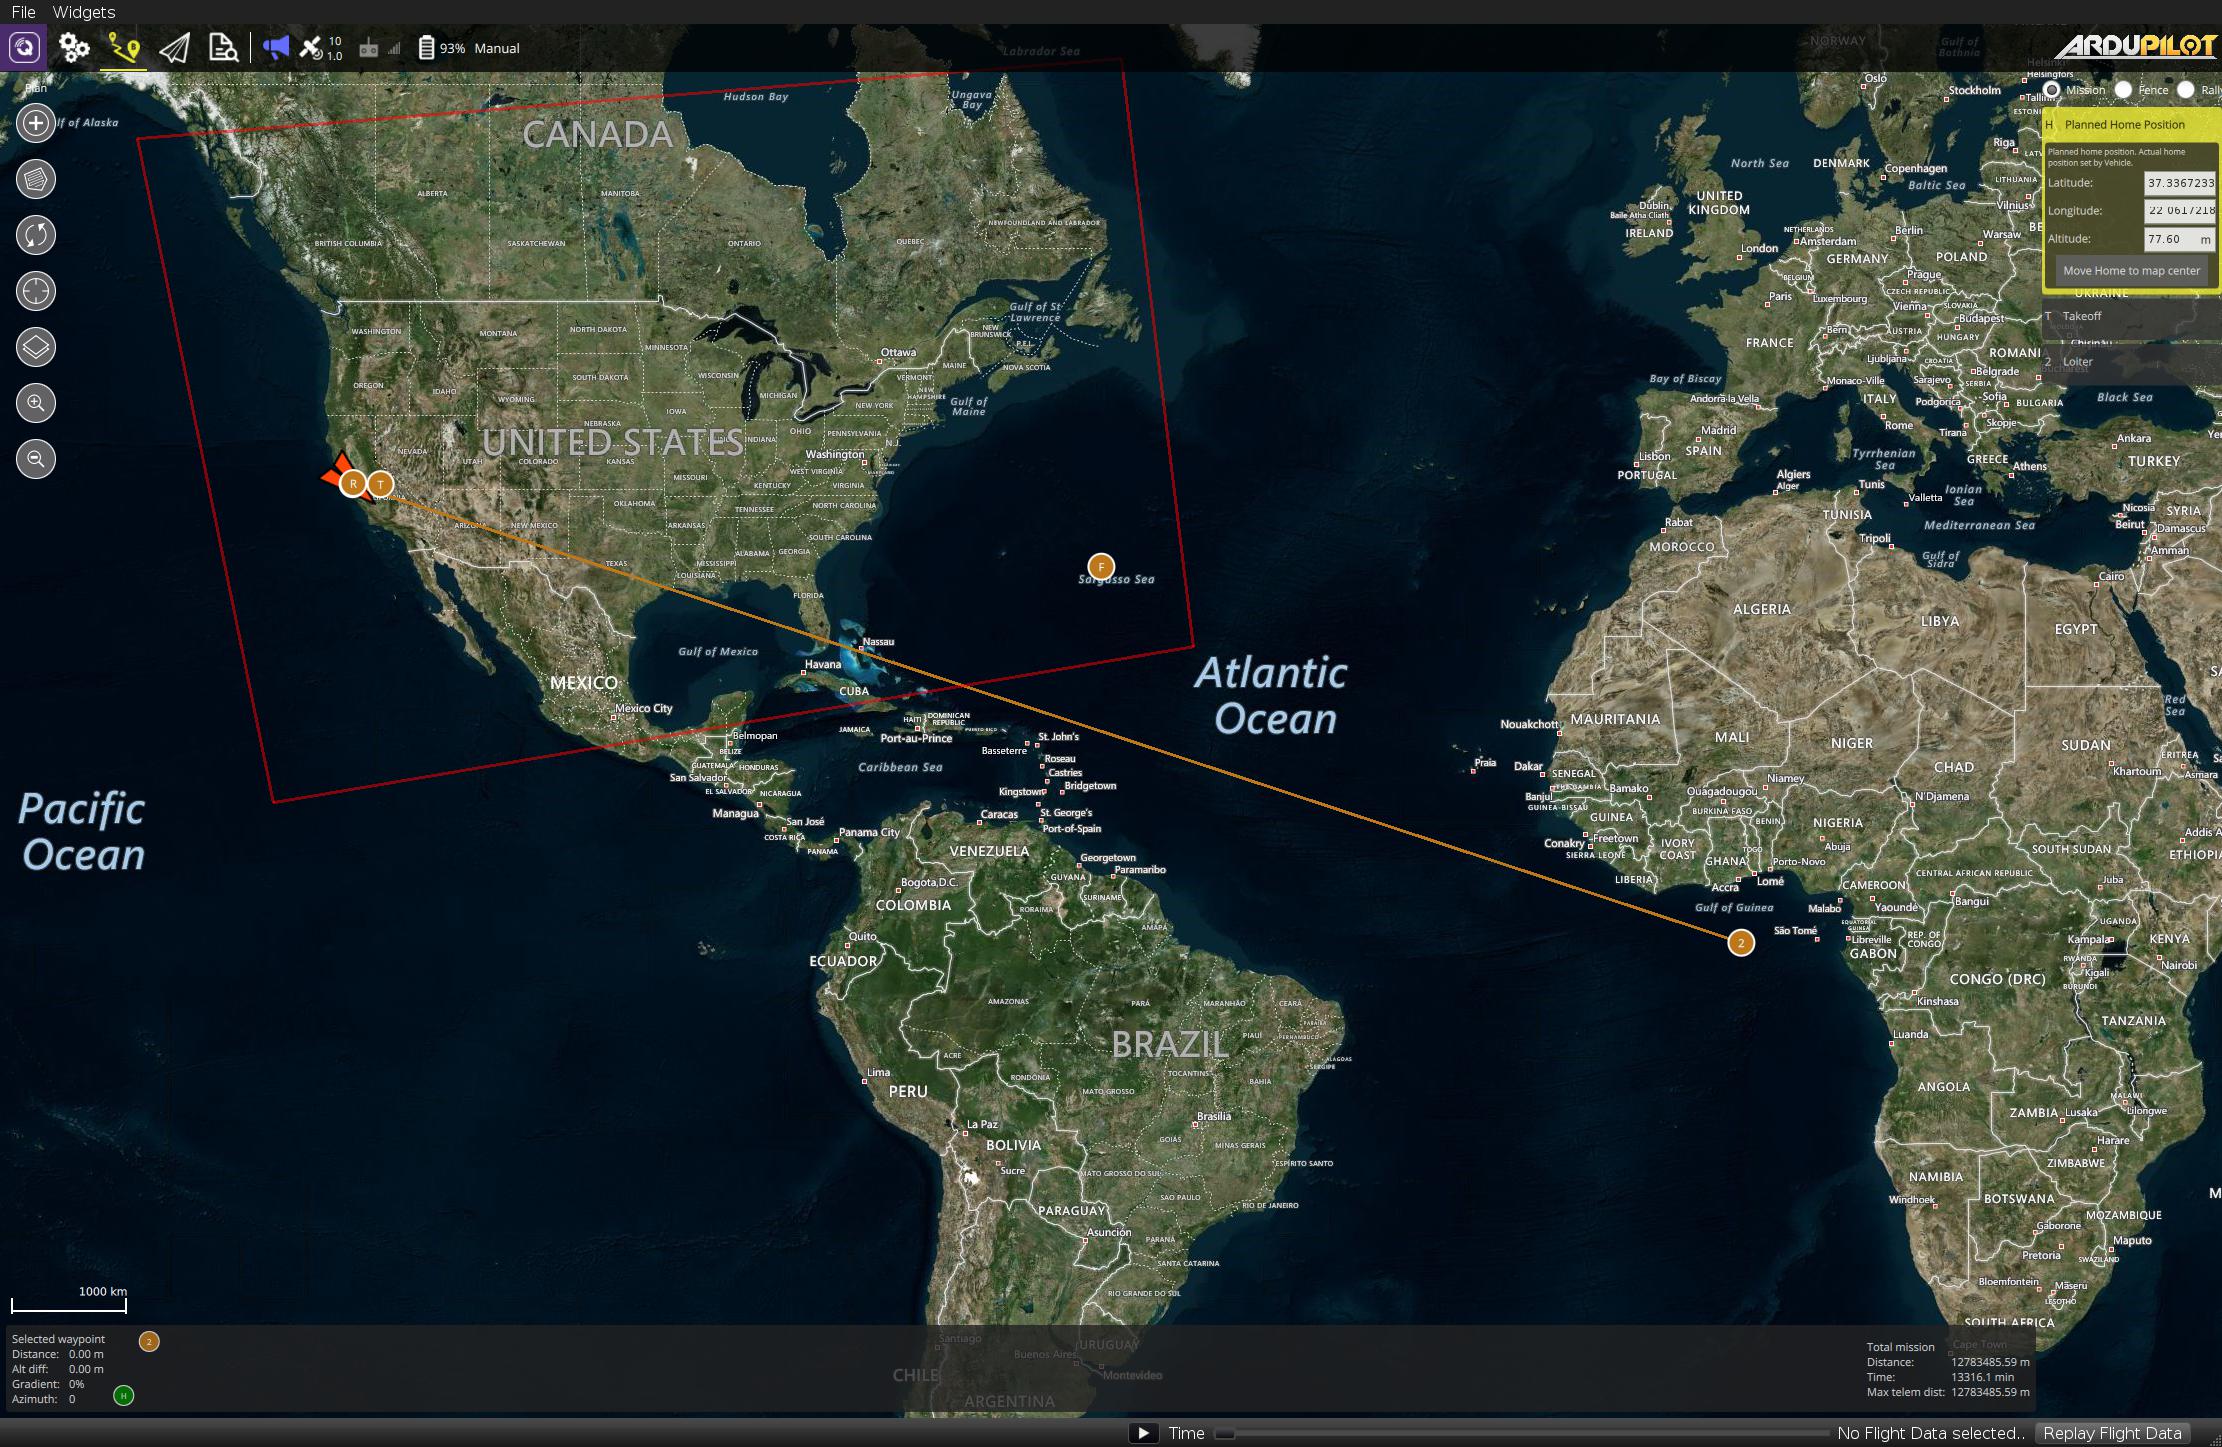Open the File menu
This screenshot has height=1447, width=2222.
pos(24,12)
